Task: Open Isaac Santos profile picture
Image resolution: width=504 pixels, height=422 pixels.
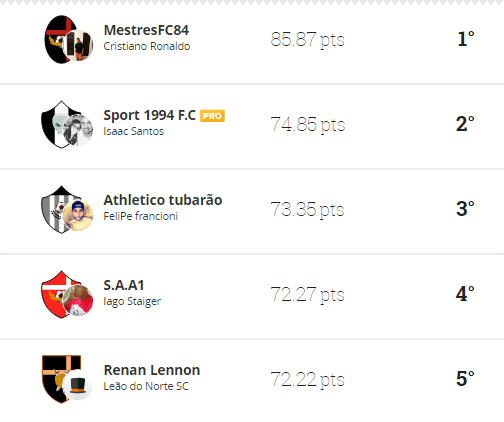Action: 78,130
